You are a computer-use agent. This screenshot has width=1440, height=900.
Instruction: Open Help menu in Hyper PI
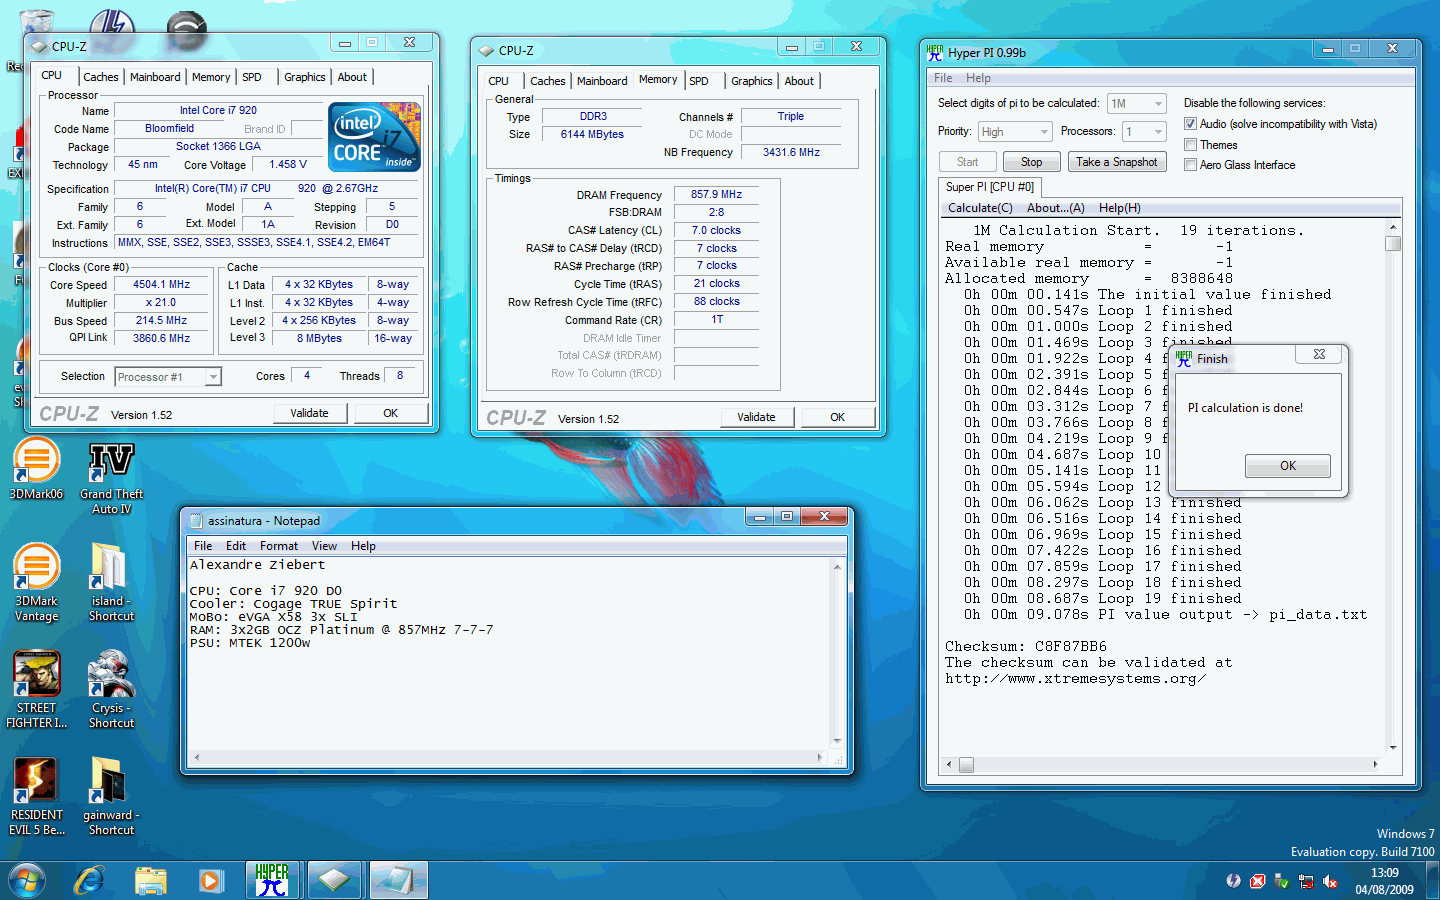[978, 78]
